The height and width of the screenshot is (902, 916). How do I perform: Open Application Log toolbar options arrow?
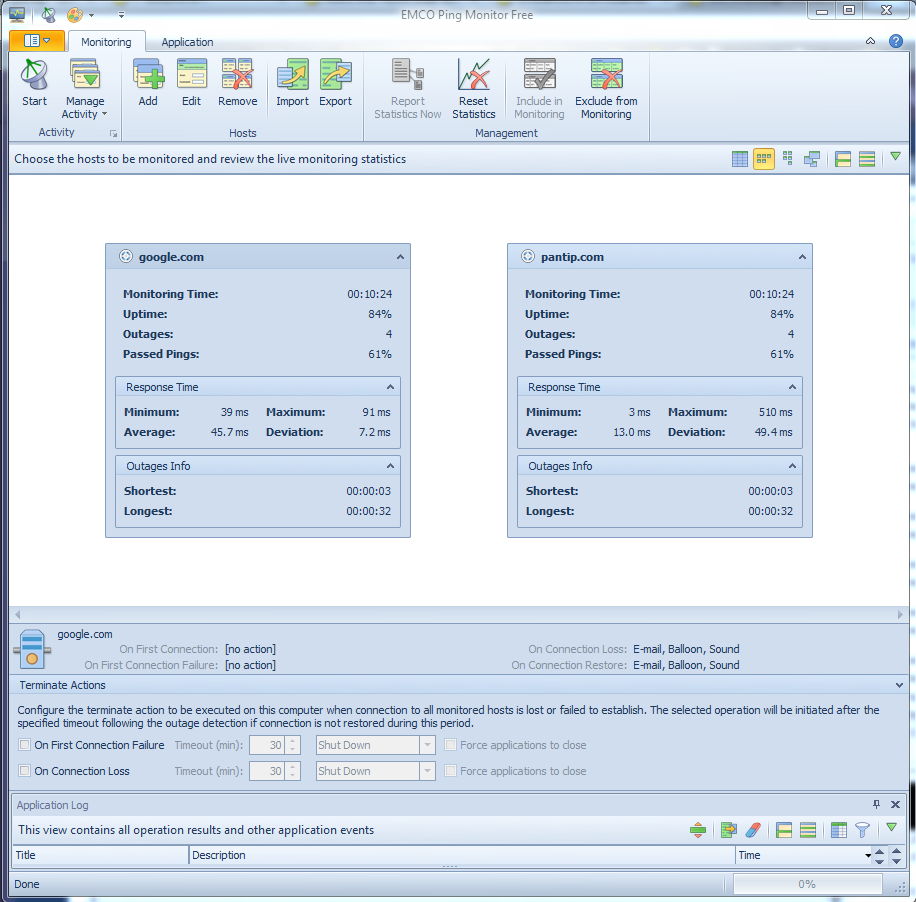891,827
